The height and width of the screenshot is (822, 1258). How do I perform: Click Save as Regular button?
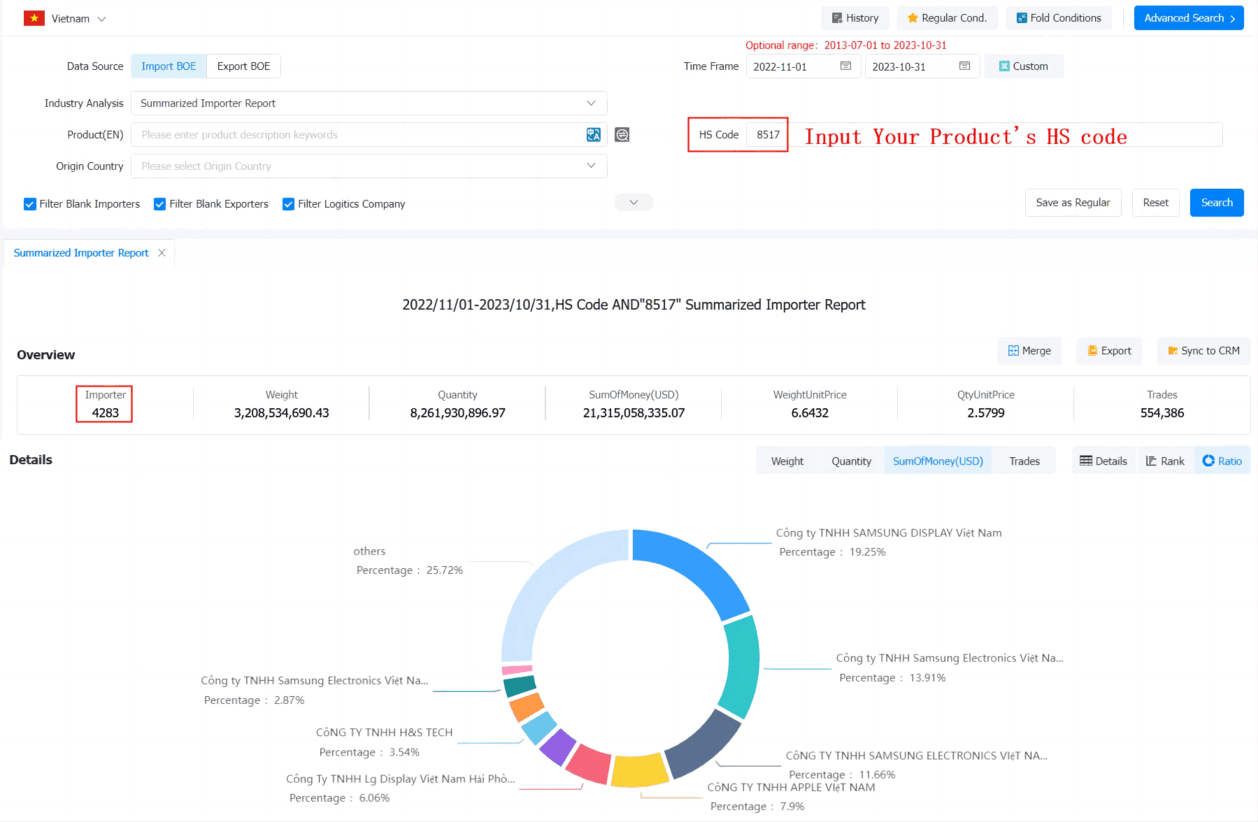click(x=1073, y=202)
